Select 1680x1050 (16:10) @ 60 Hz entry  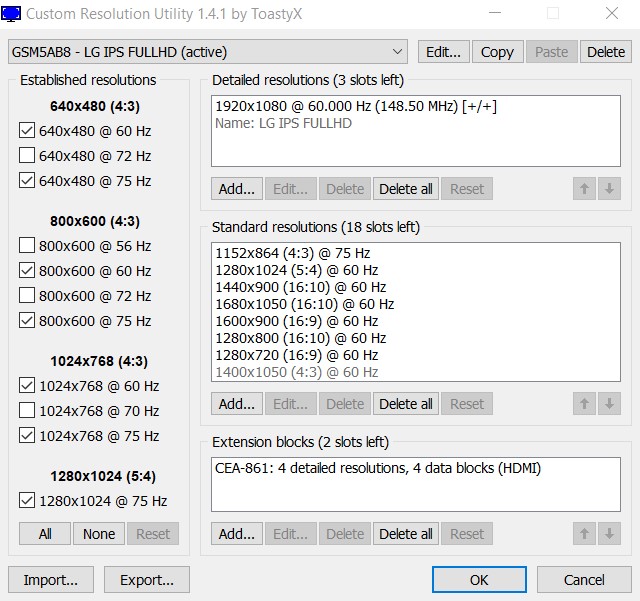coord(304,304)
